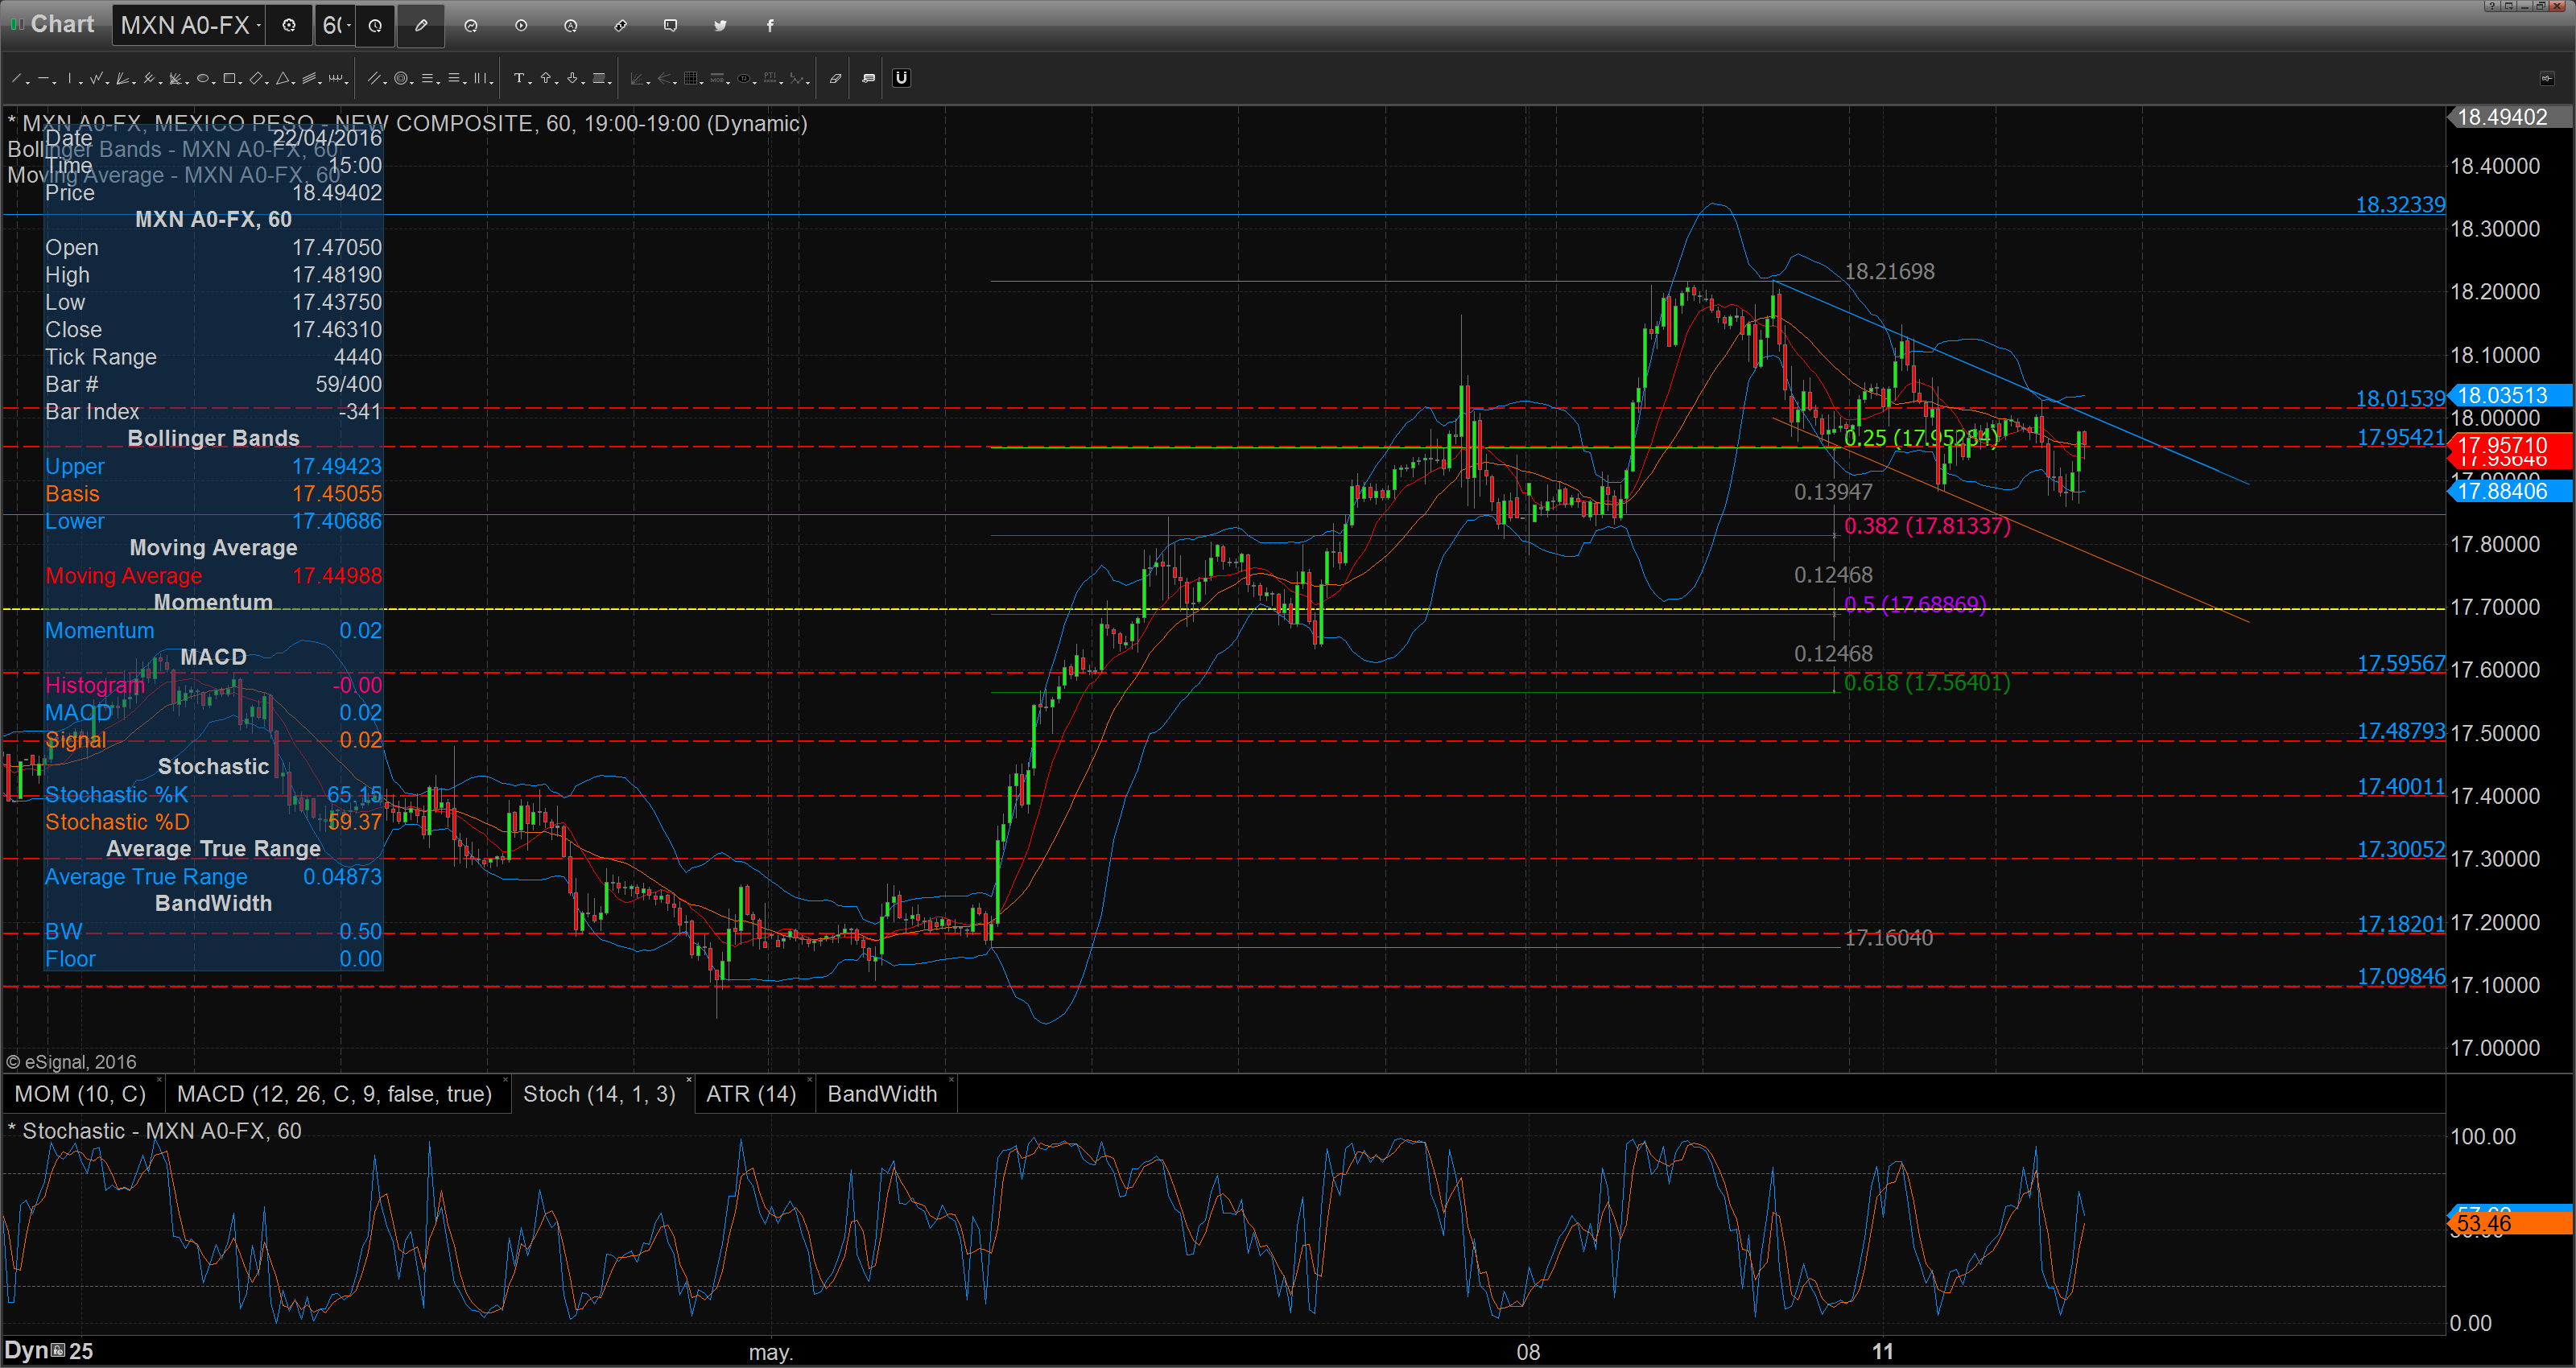Open rectangle tool dropdown arrow
Viewport: 2576px width, 1368px height.
coord(240,82)
